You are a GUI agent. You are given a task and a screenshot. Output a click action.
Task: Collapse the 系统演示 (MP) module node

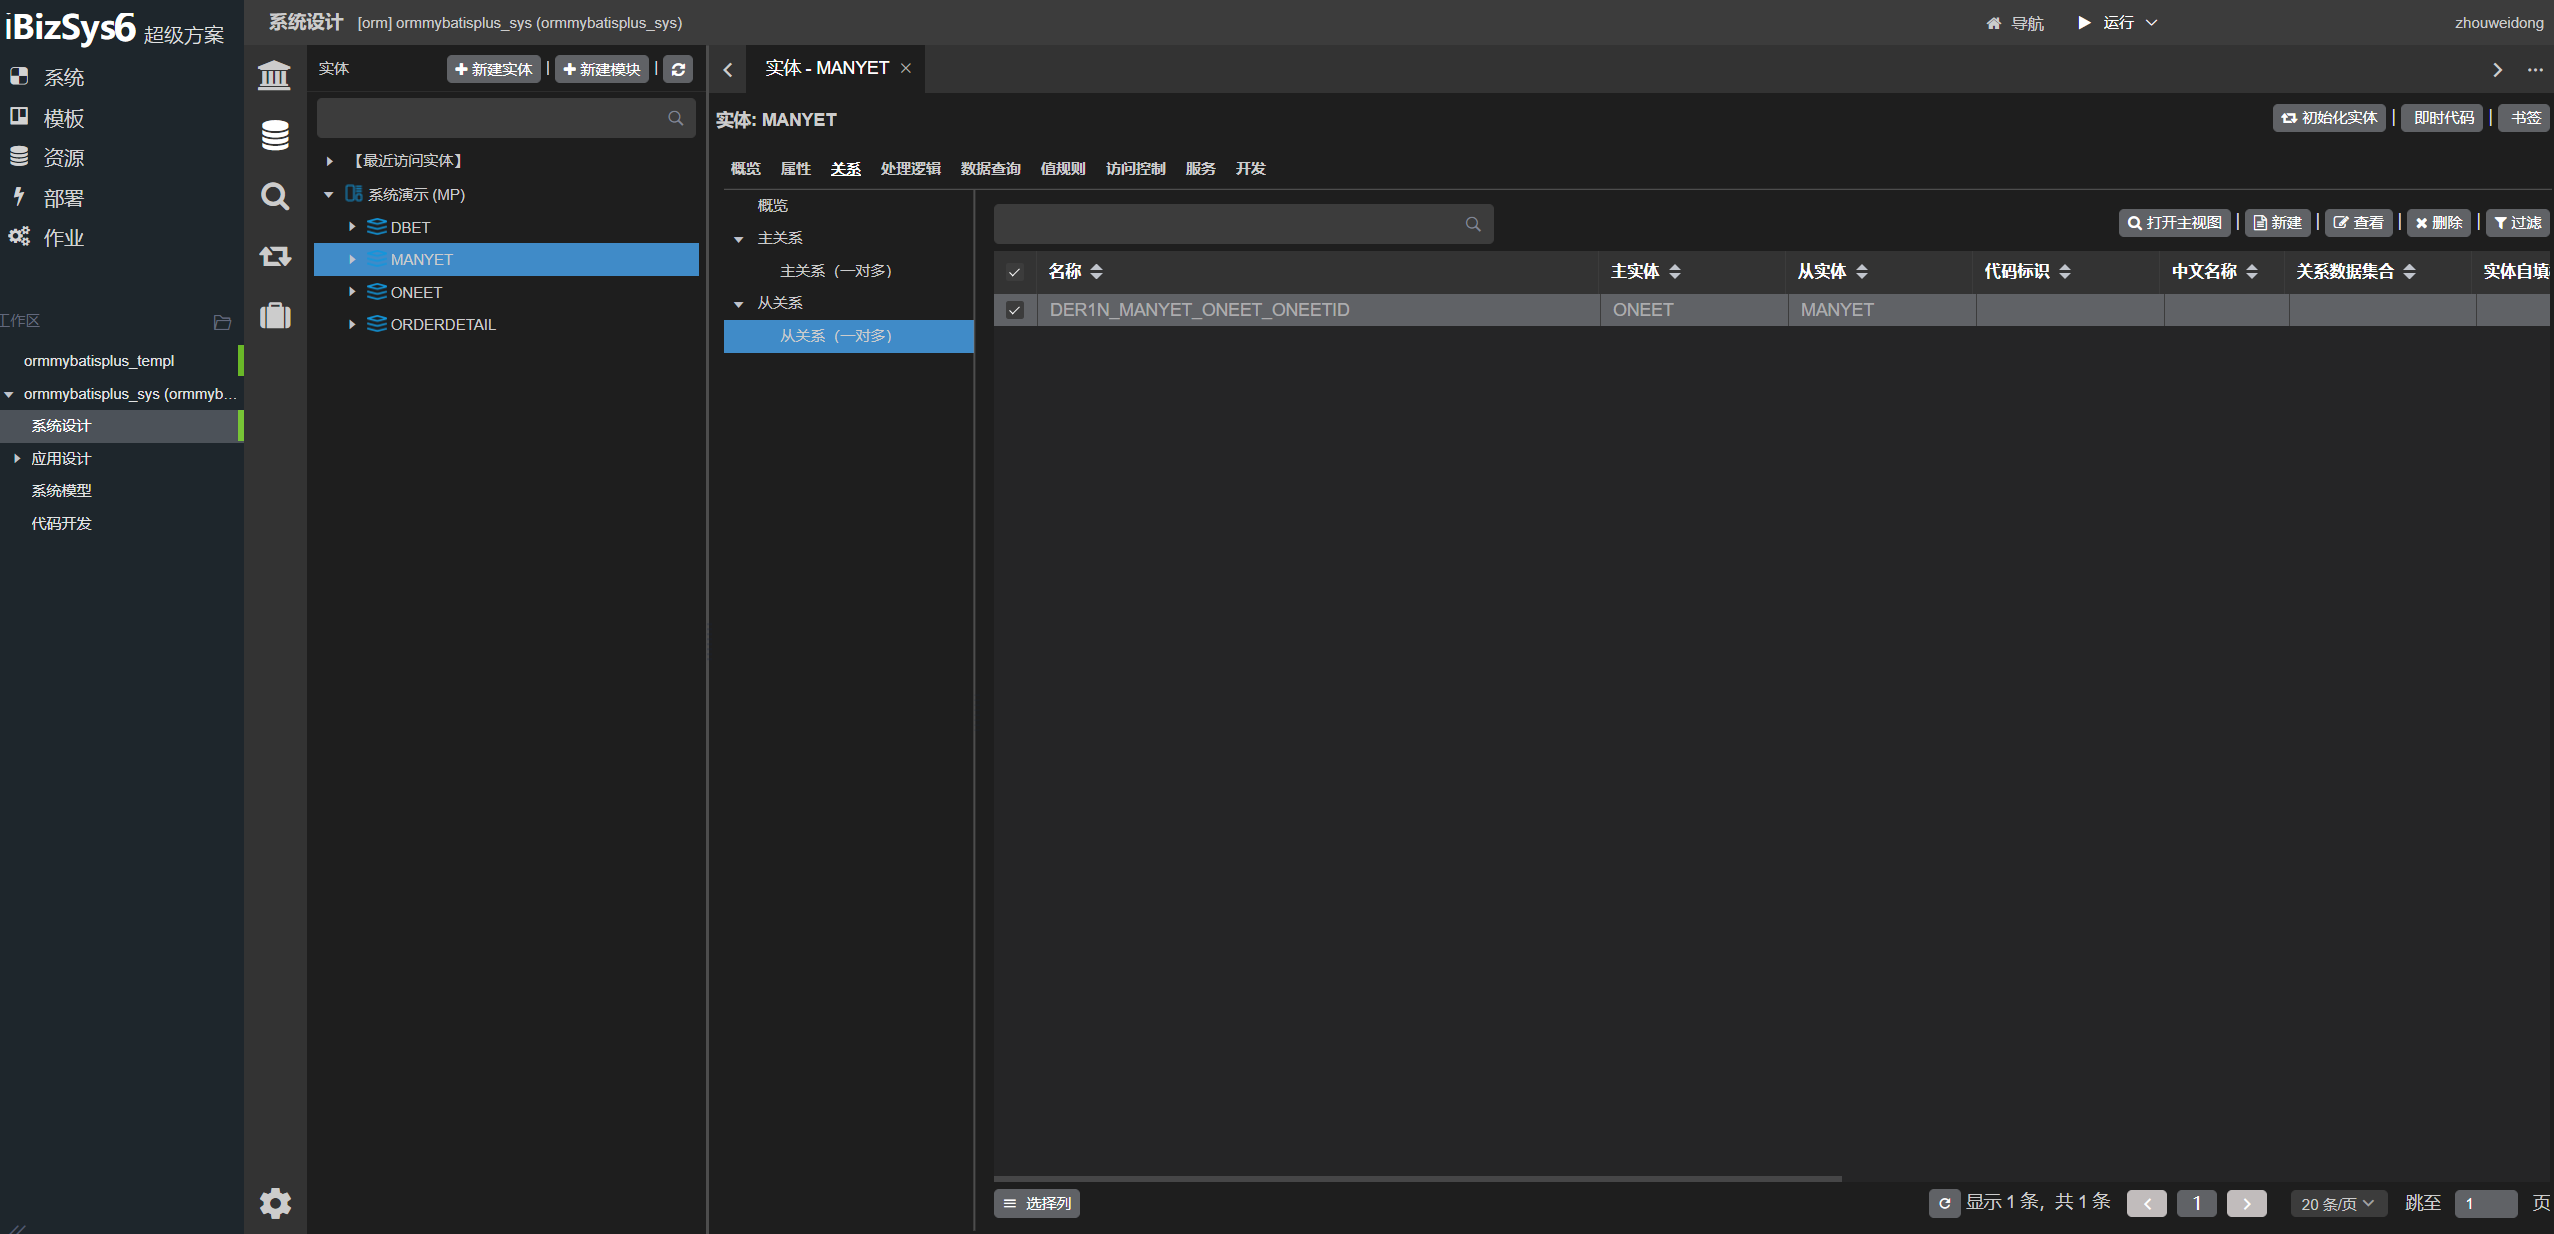click(329, 195)
